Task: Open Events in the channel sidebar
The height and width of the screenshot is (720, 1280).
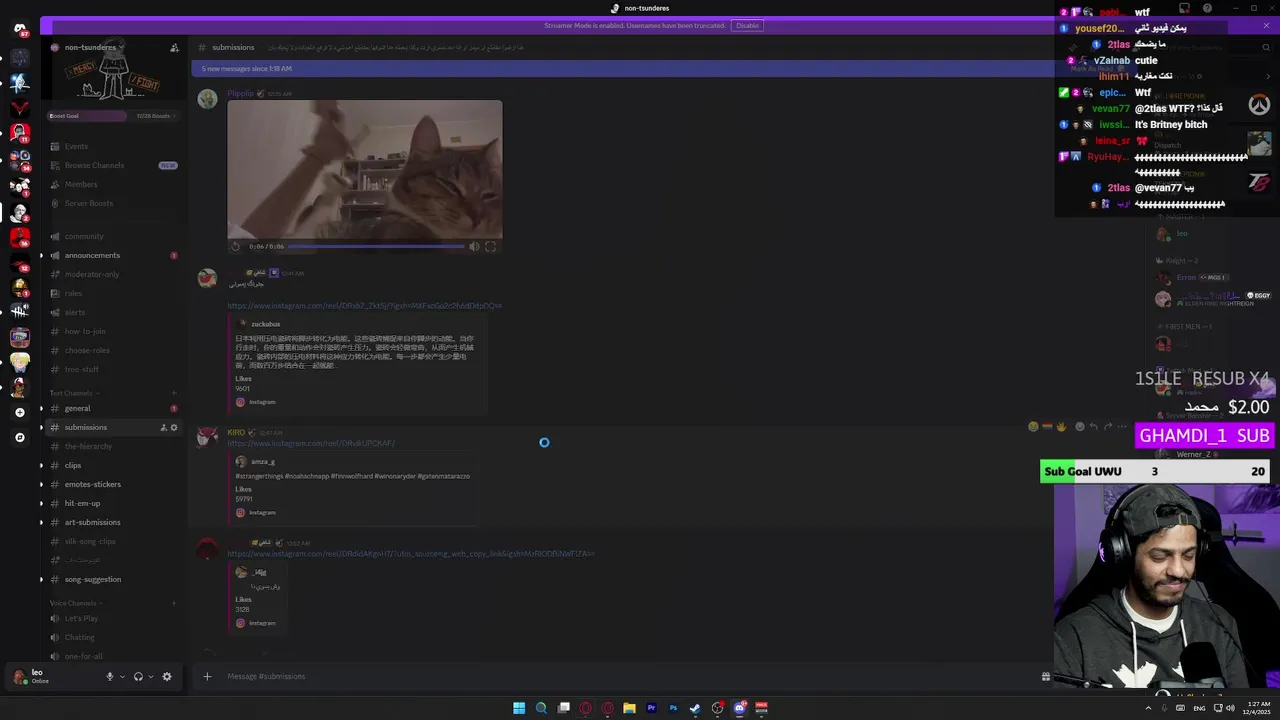Action: coord(113,146)
